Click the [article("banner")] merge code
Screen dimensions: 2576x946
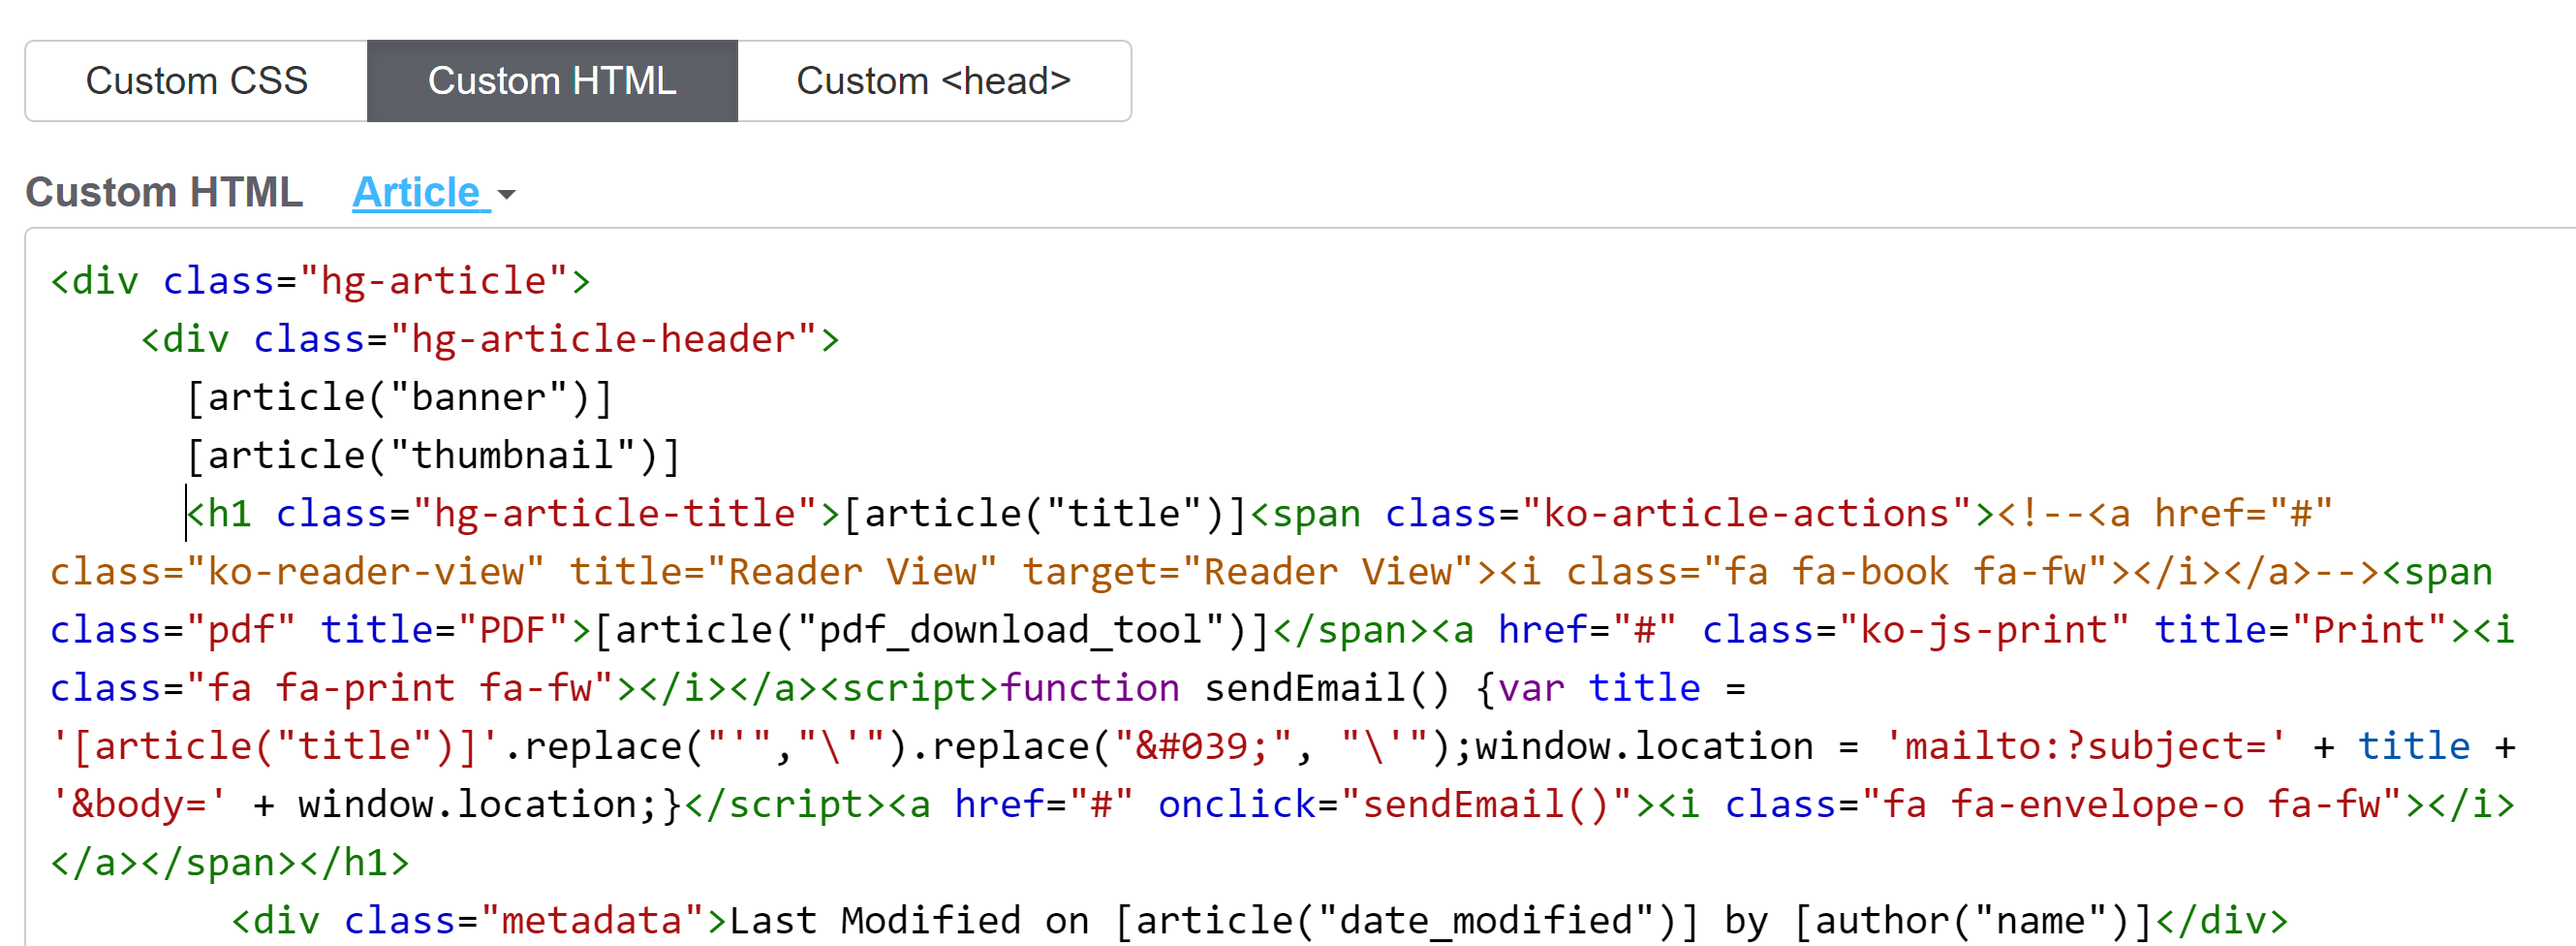tap(399, 398)
